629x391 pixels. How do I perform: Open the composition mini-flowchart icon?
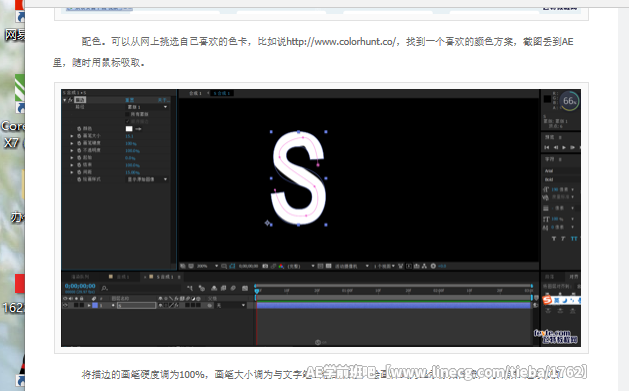190,288
